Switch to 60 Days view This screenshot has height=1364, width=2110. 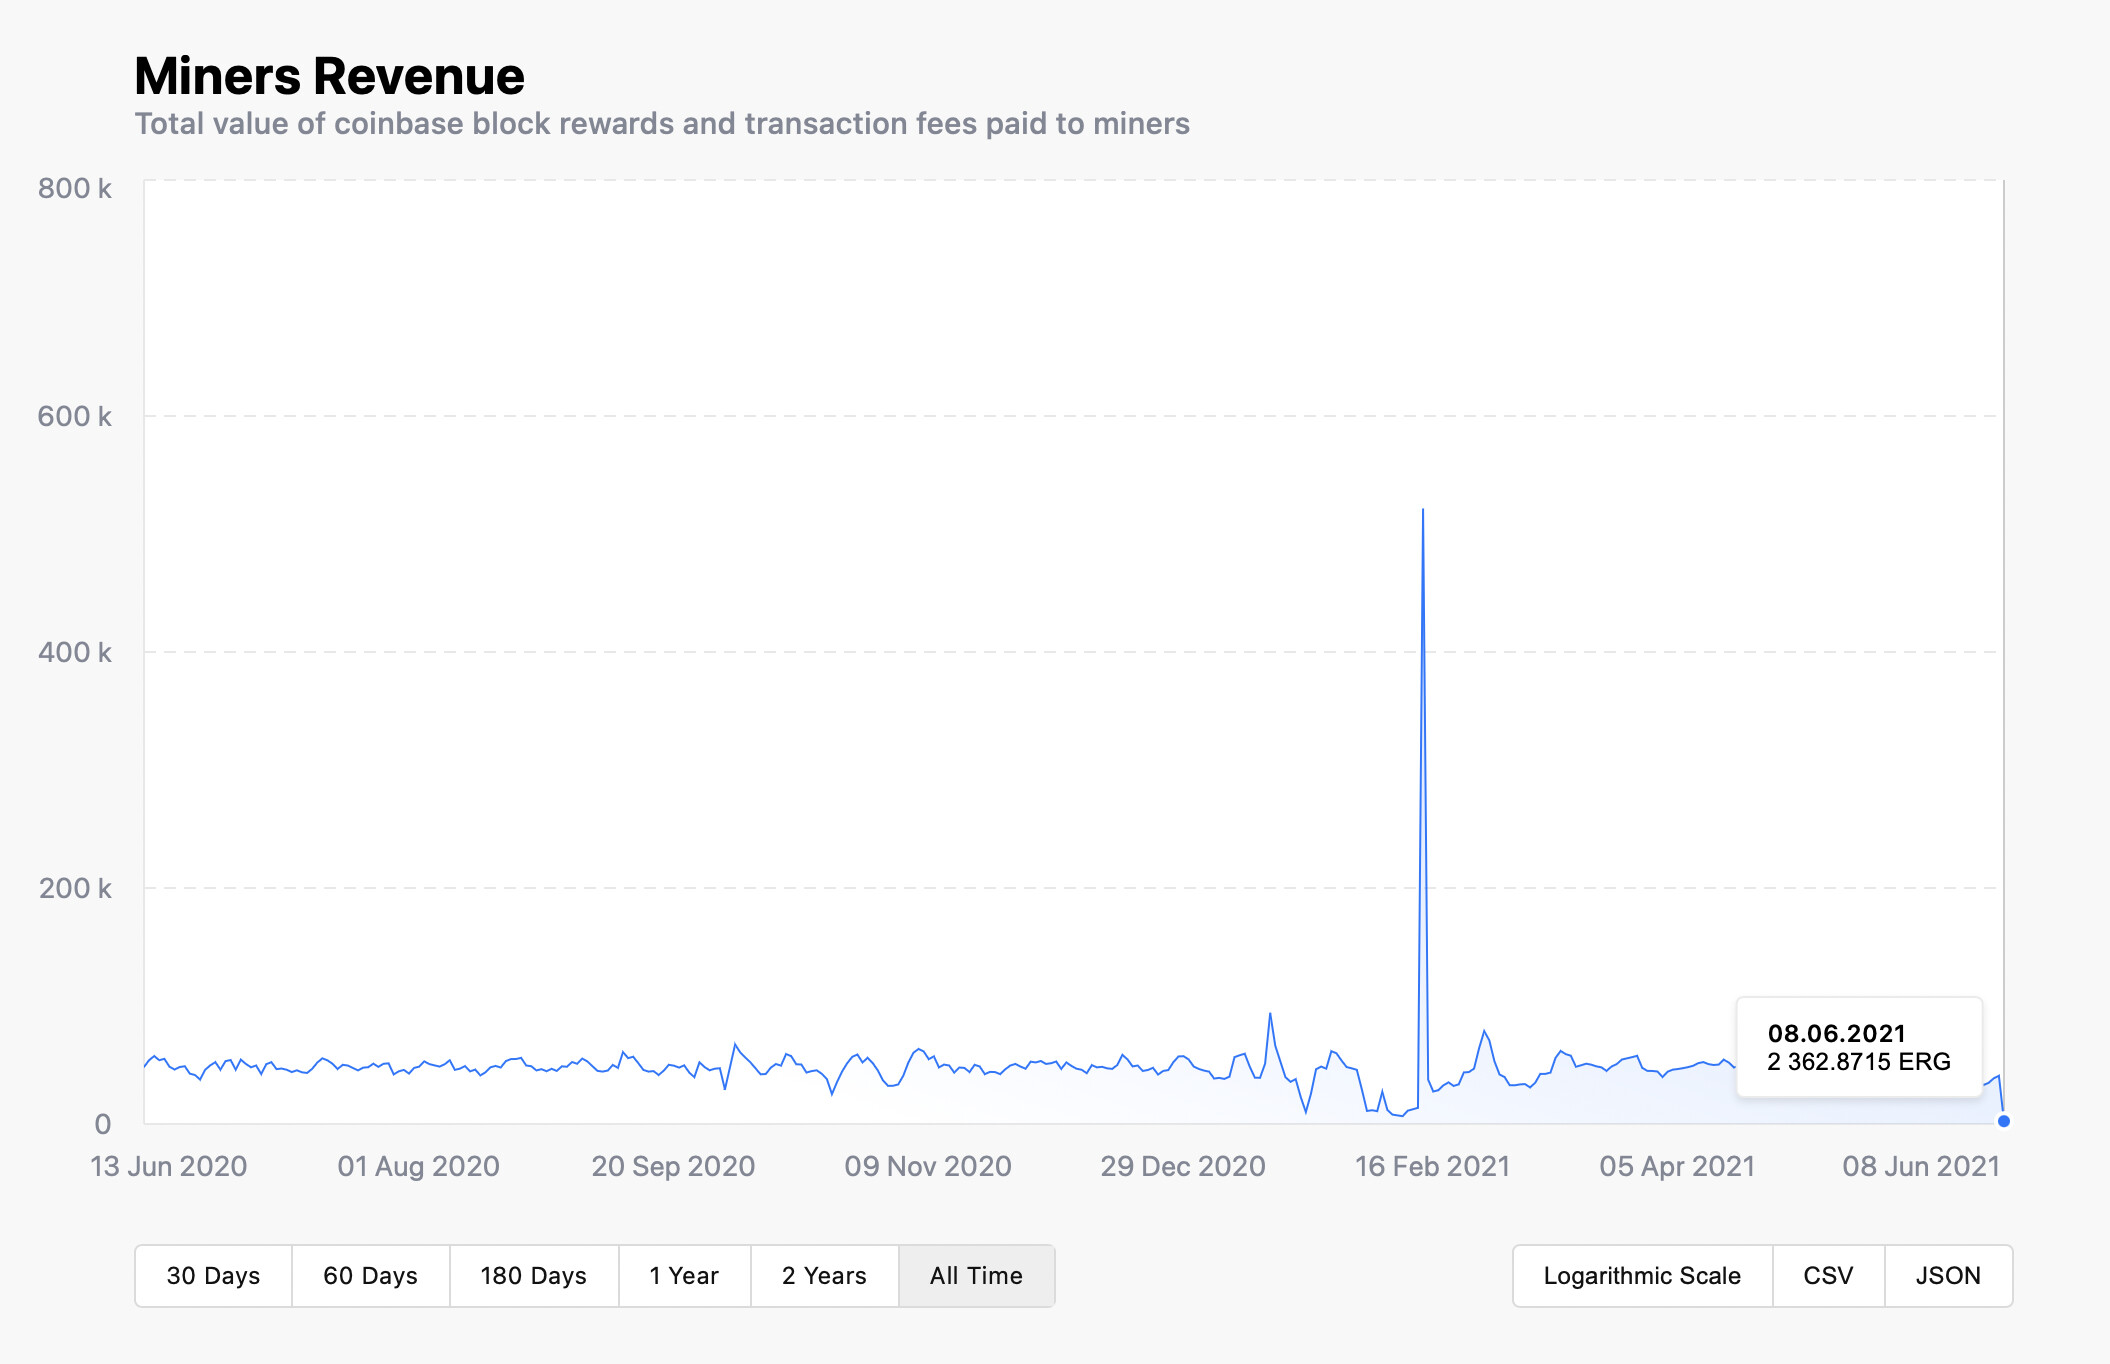pyautogui.click(x=370, y=1275)
